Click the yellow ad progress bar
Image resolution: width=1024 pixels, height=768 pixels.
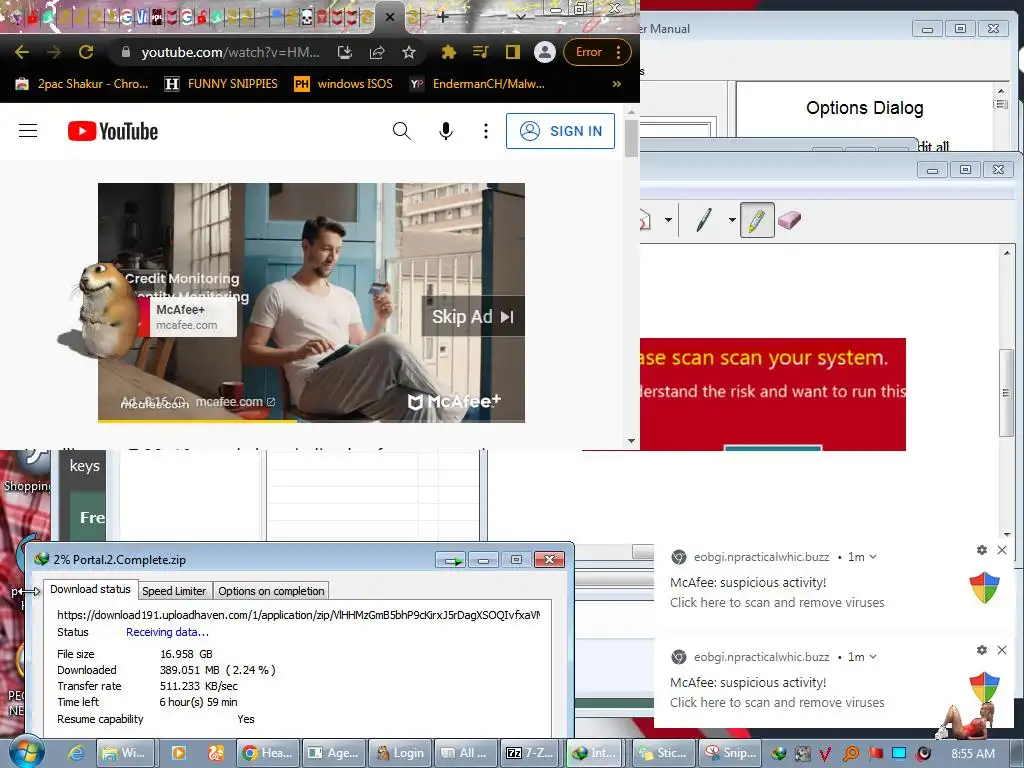pos(197,421)
